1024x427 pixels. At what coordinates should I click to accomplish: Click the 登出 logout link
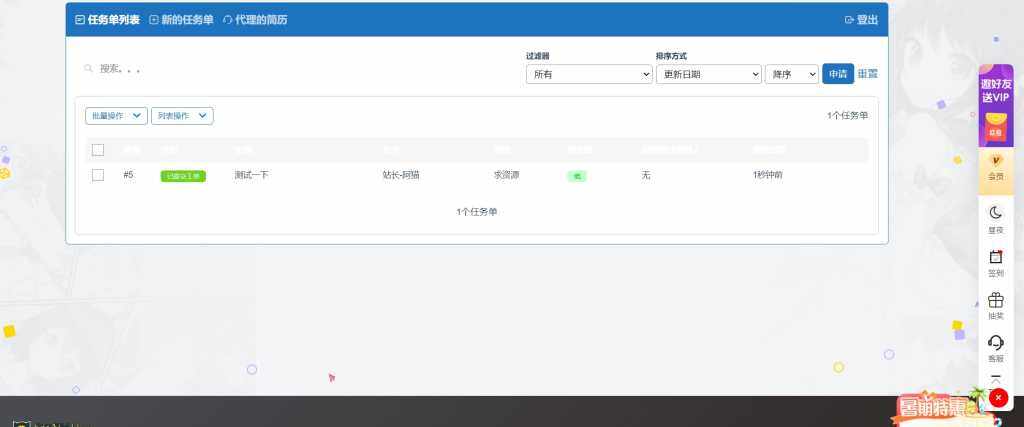pyautogui.click(x=861, y=19)
